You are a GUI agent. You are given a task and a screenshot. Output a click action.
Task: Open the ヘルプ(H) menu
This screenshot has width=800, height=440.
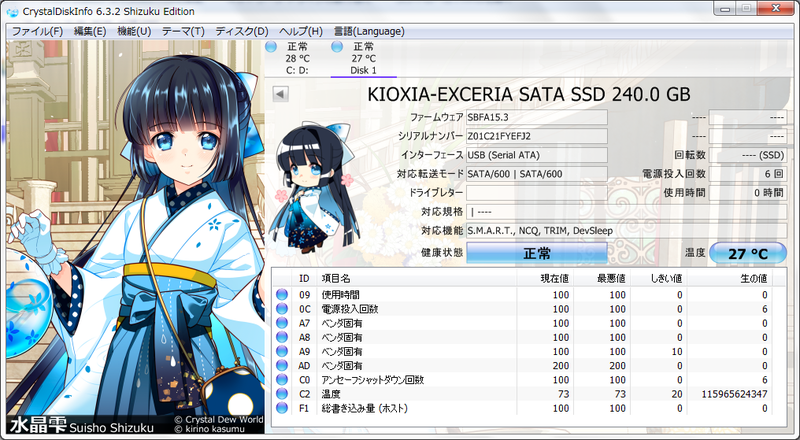pos(301,31)
